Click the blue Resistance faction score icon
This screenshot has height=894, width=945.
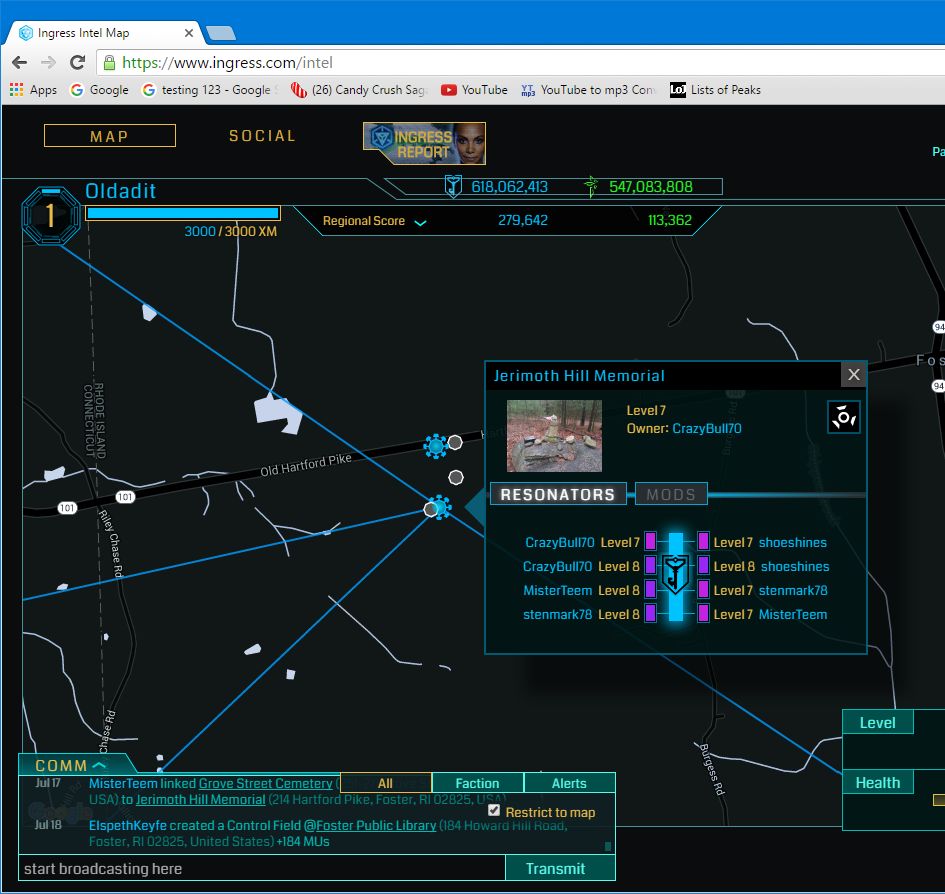point(453,186)
